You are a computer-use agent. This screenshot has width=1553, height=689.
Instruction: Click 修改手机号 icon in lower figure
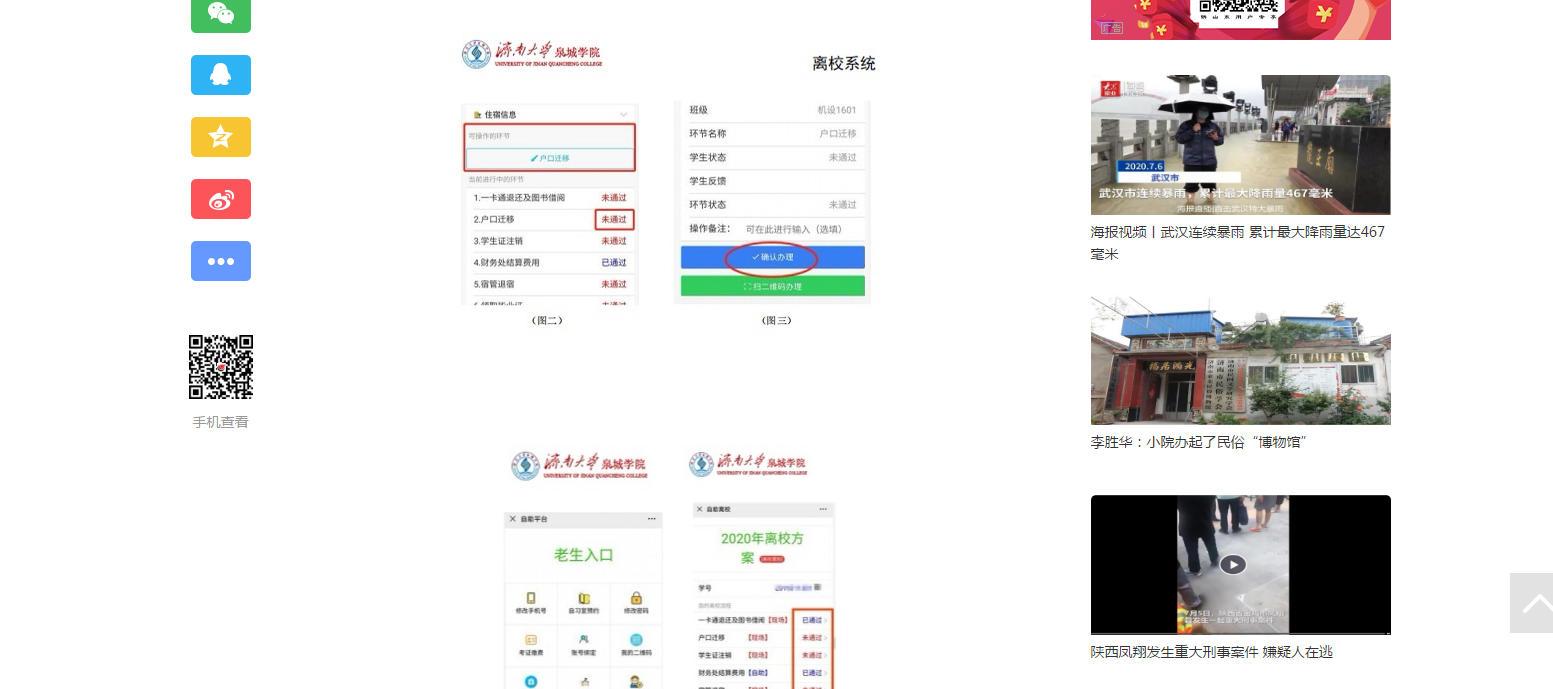tap(531, 603)
